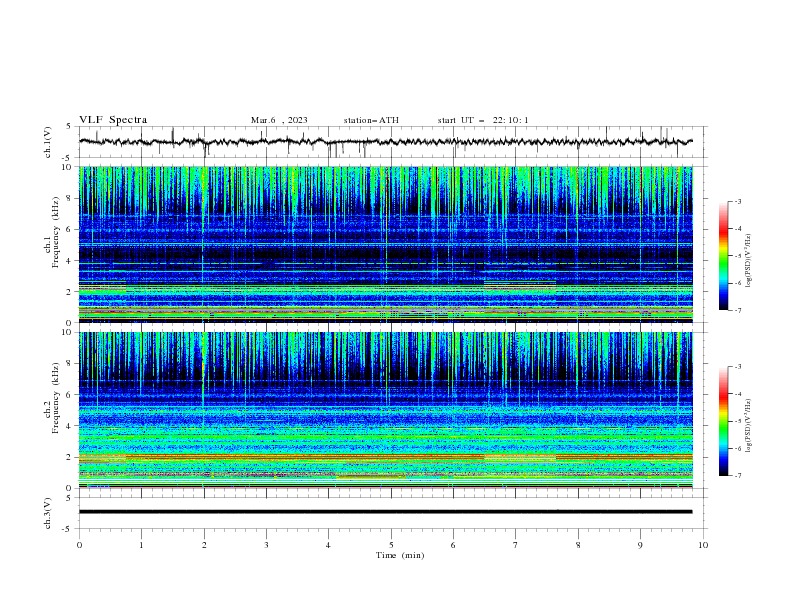Click the ch.1 color bar log(PSD) label
Viewport: 792px width, 612px height.
pos(748,261)
